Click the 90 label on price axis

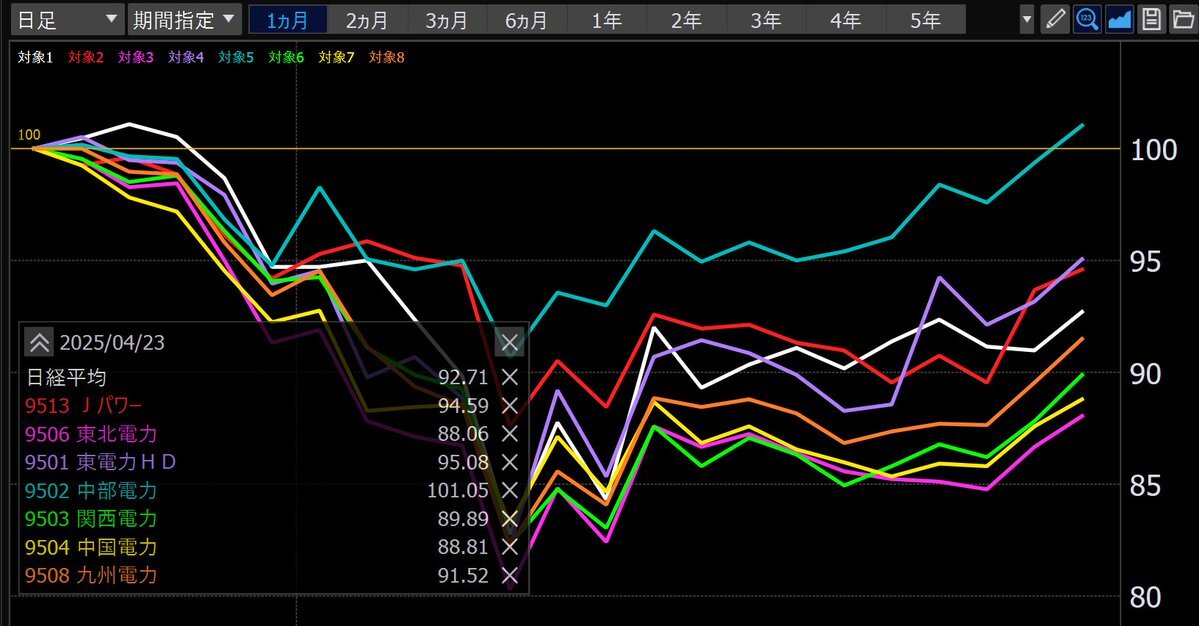1145,374
